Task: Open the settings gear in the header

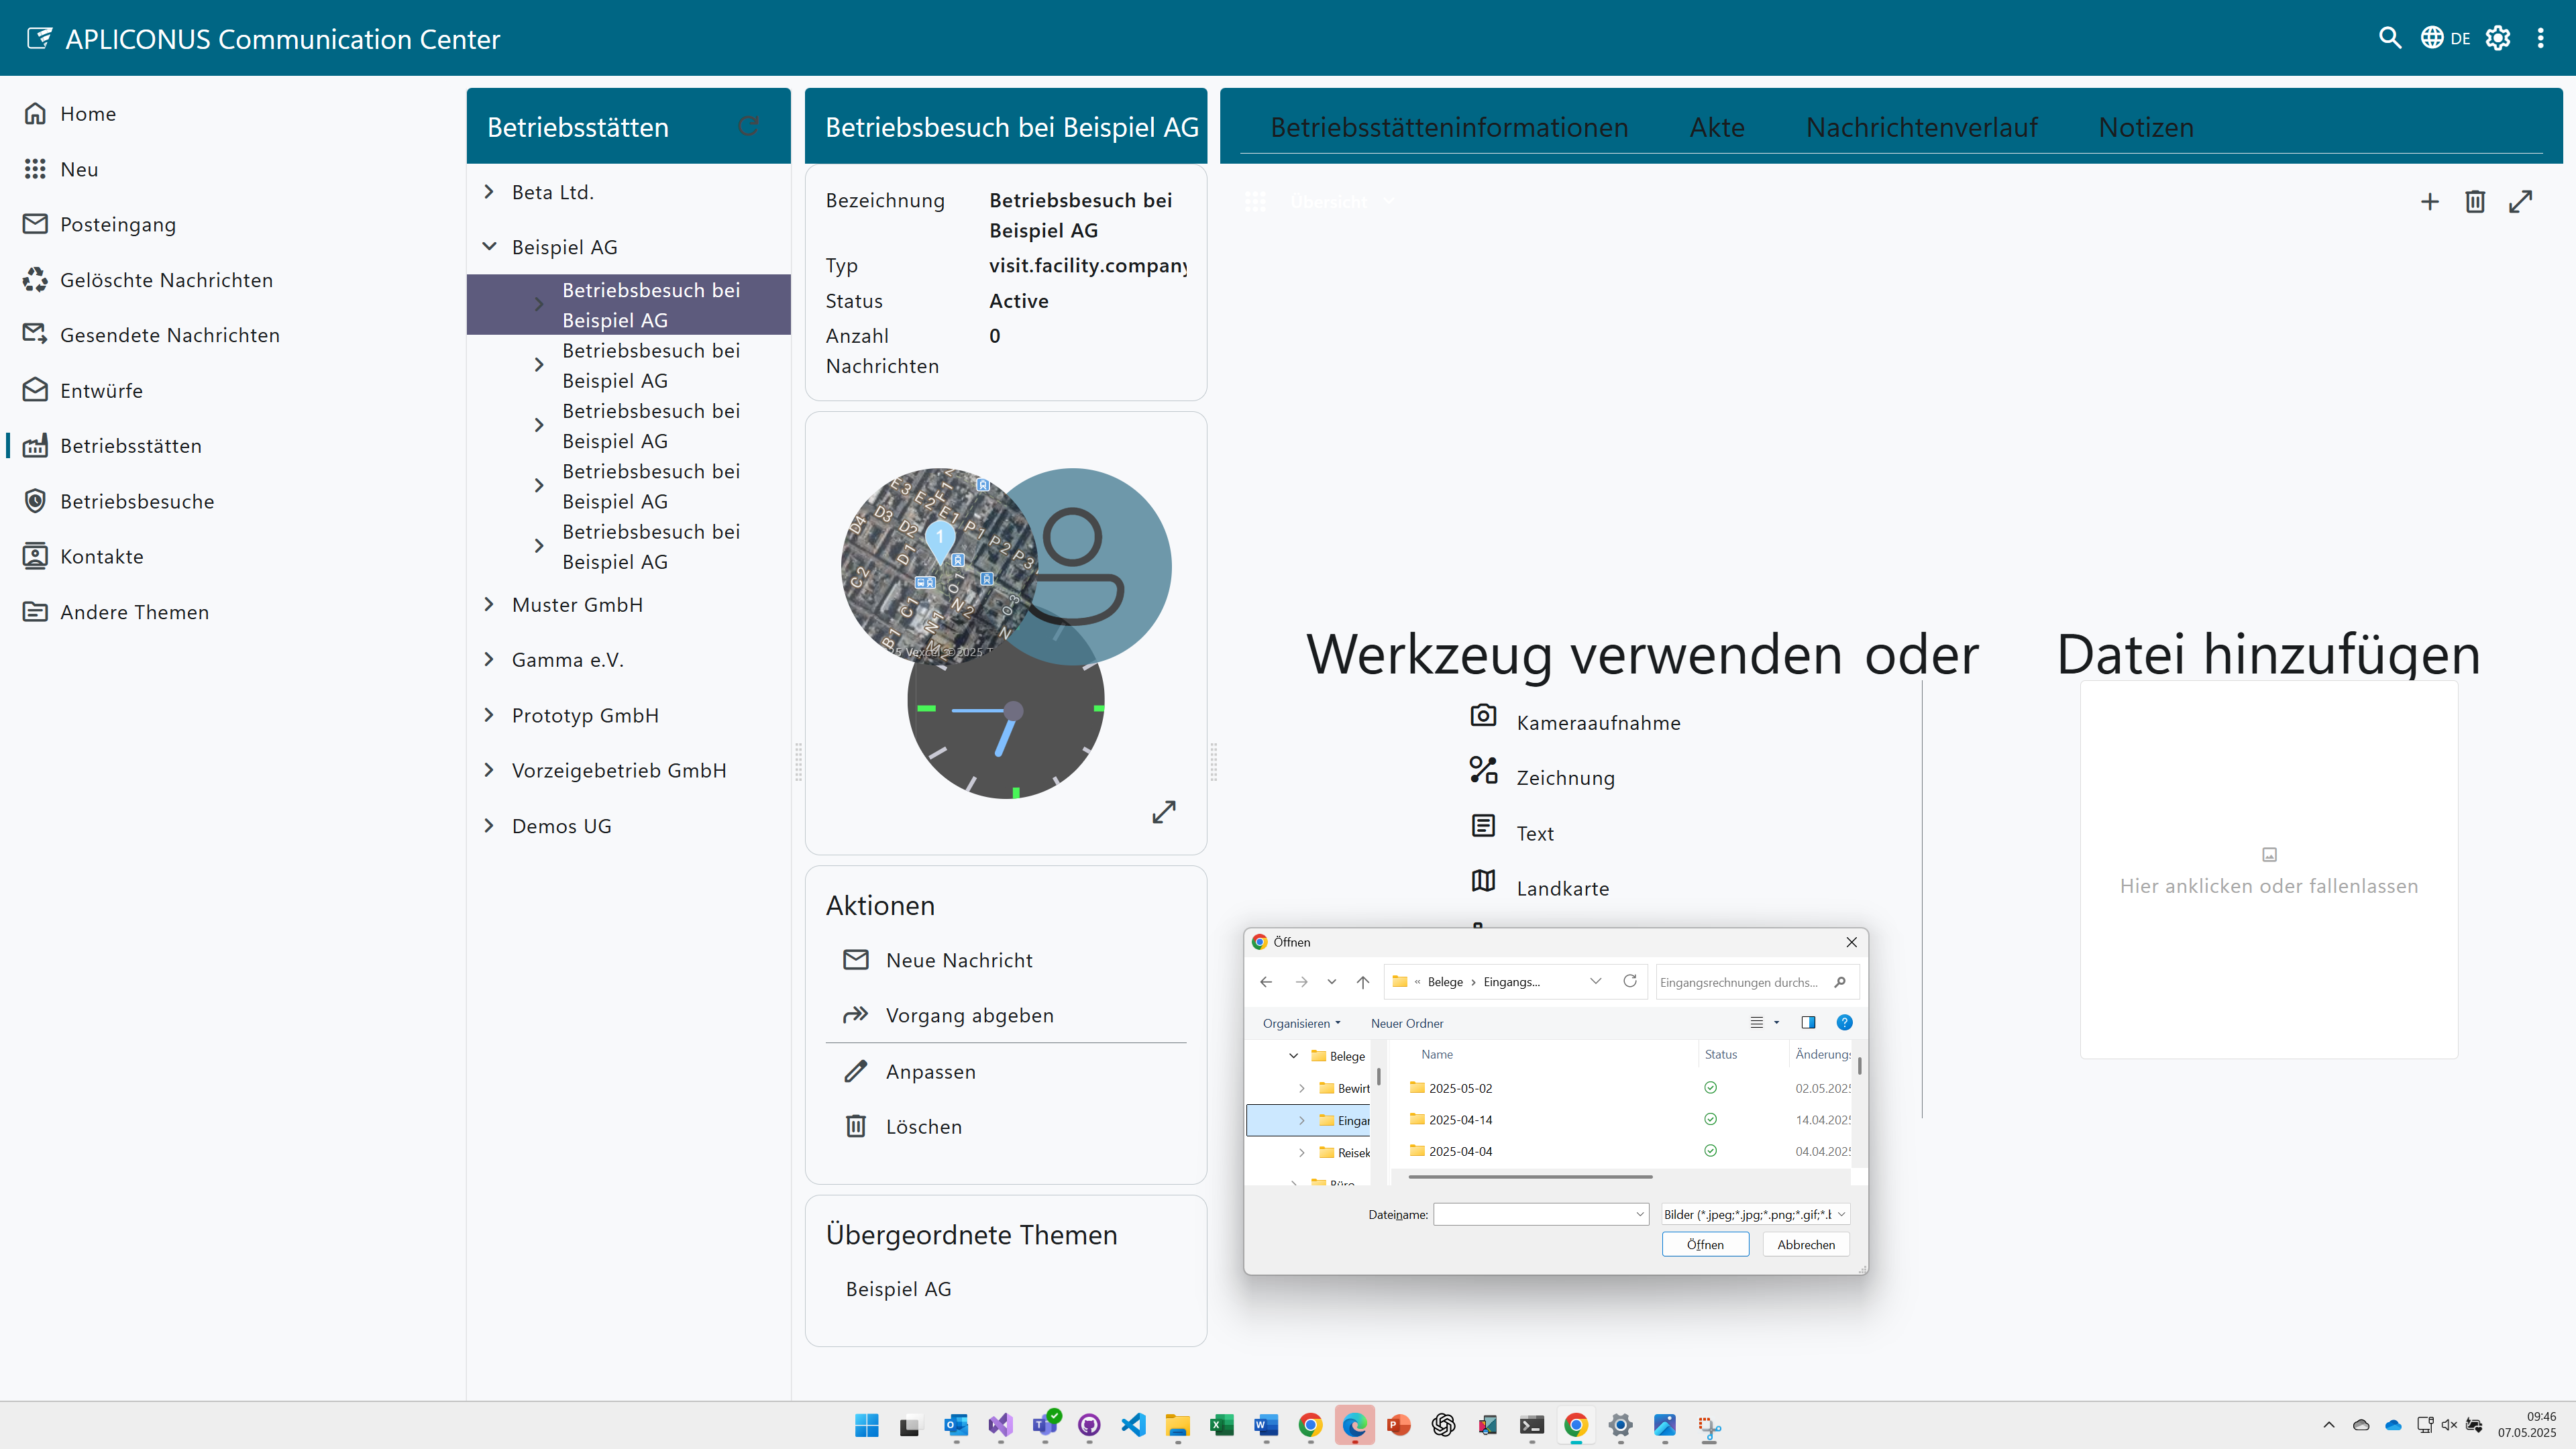Action: (2498, 38)
